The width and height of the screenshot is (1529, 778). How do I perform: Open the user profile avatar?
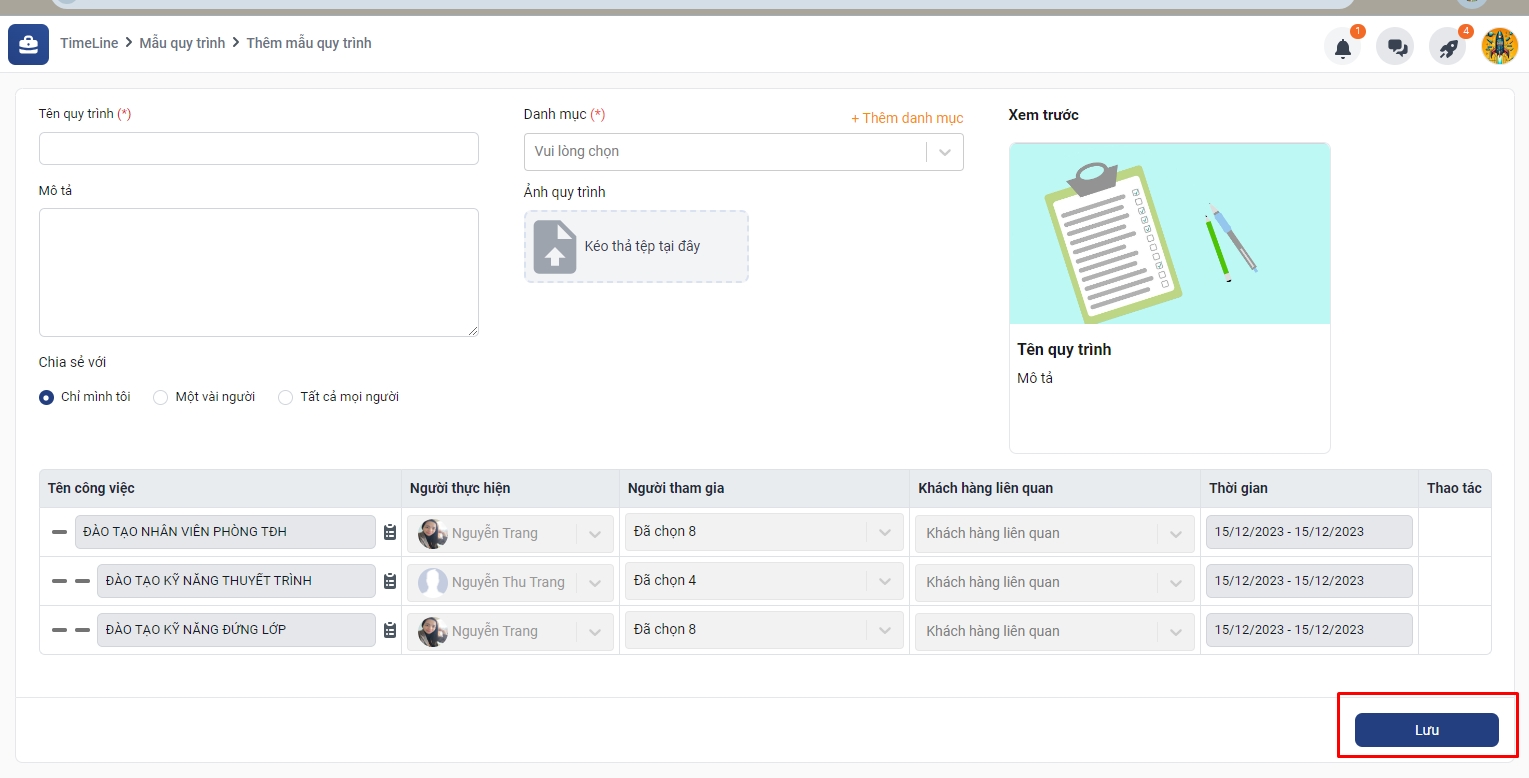1499,46
